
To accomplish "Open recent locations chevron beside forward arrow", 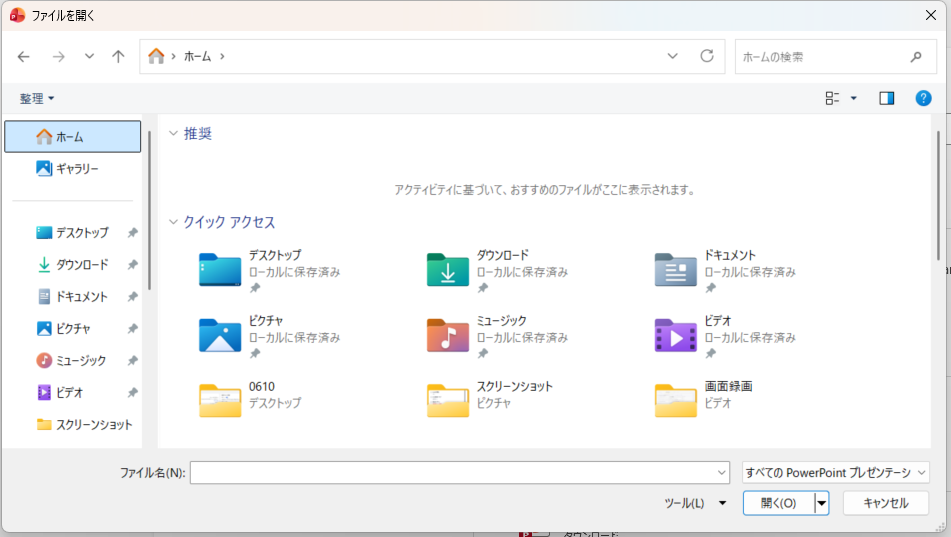I will (x=89, y=56).
